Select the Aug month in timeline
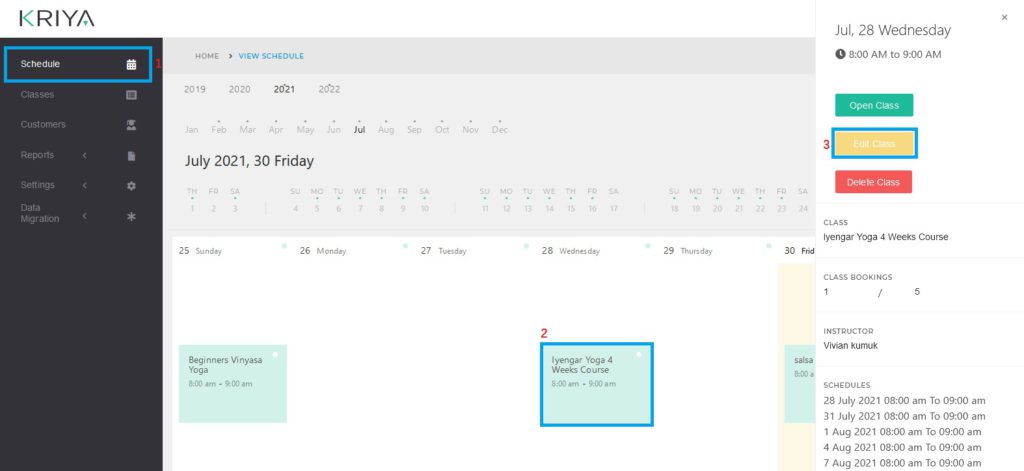The width and height of the screenshot is (1024, 471). [386, 130]
